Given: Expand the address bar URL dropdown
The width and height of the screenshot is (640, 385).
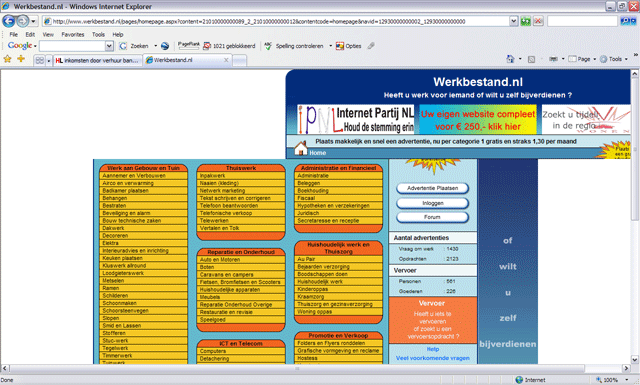Looking at the screenshot, I should 513,21.
